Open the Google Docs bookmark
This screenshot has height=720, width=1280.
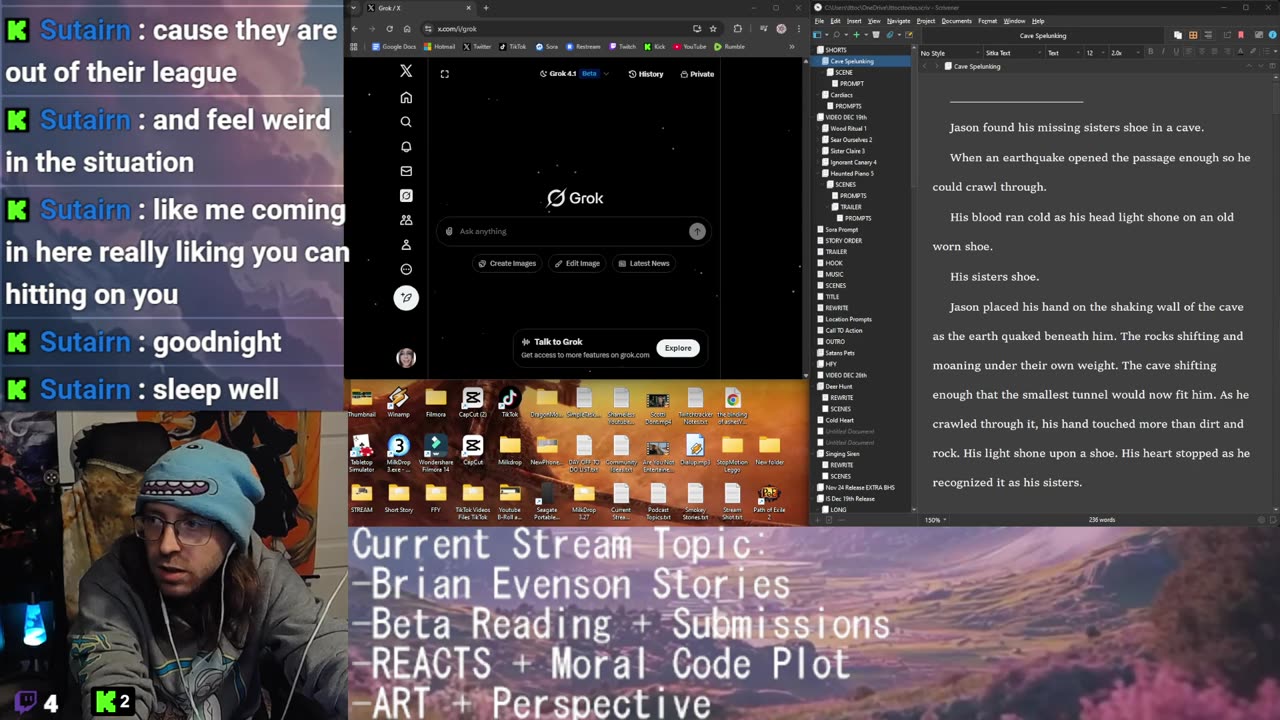click(x=394, y=46)
